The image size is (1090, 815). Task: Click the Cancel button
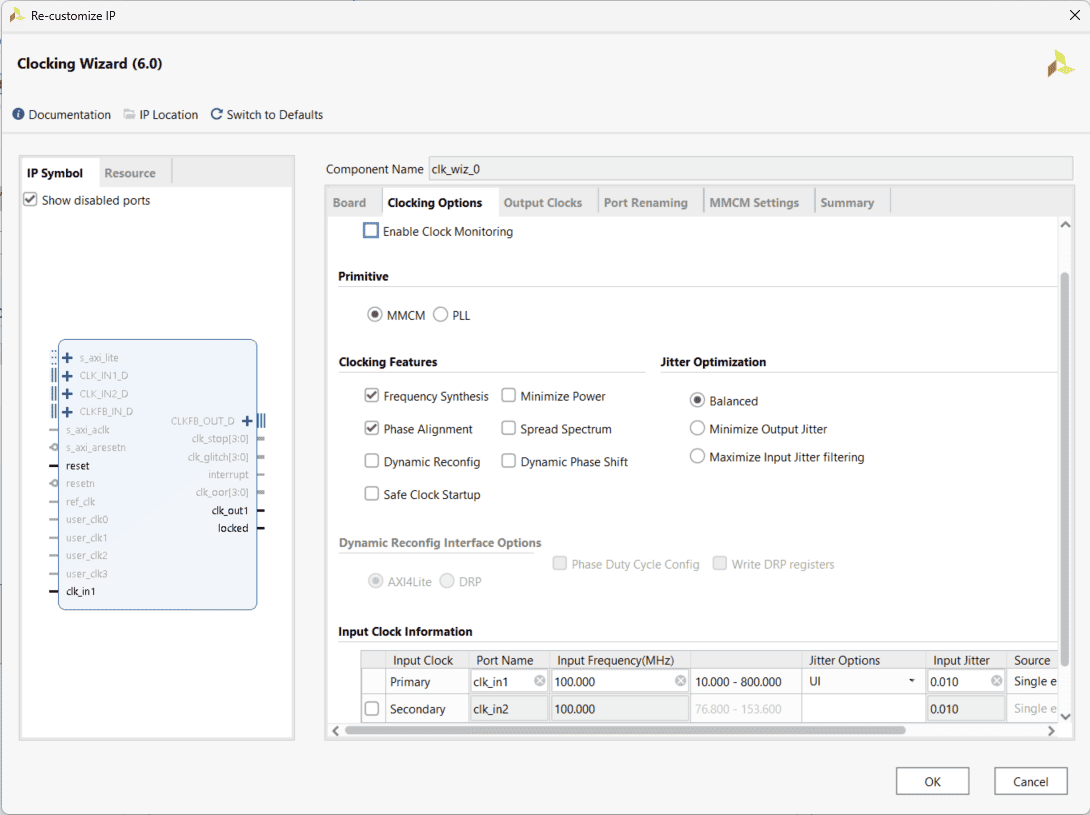point(1030,782)
